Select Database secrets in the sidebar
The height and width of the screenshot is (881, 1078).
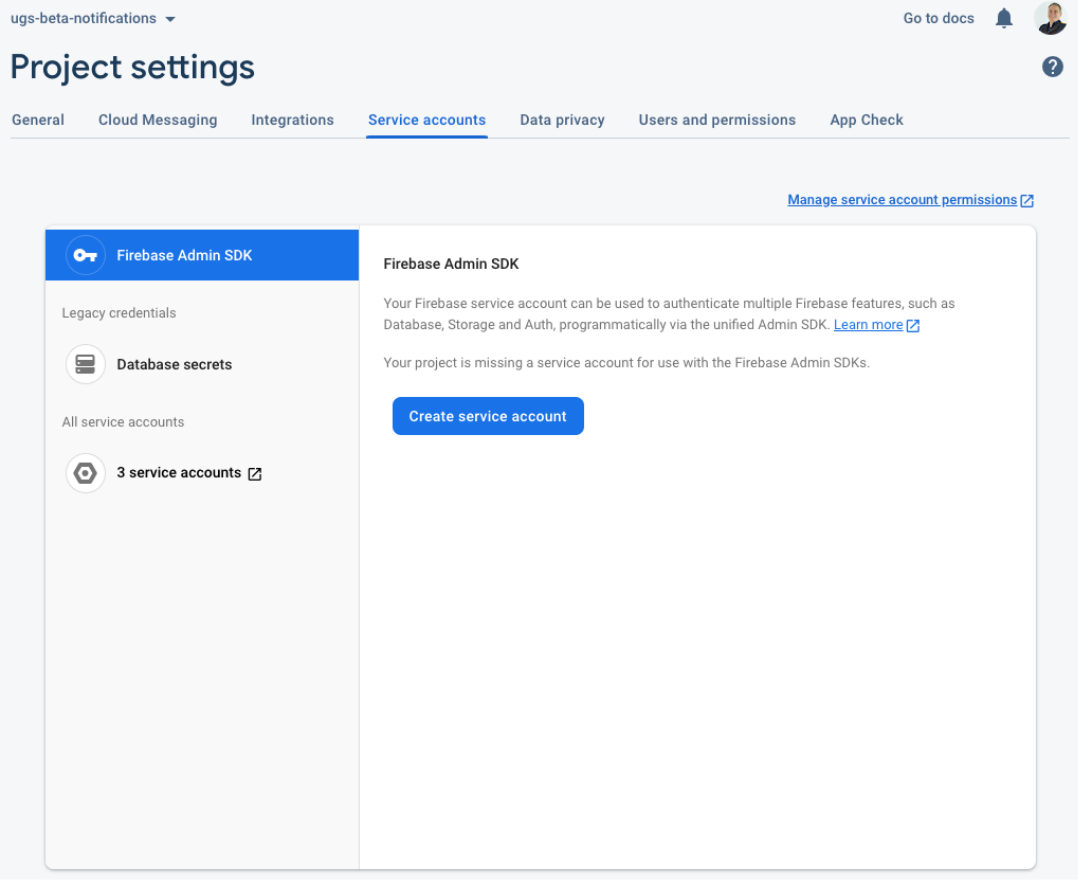pos(174,364)
